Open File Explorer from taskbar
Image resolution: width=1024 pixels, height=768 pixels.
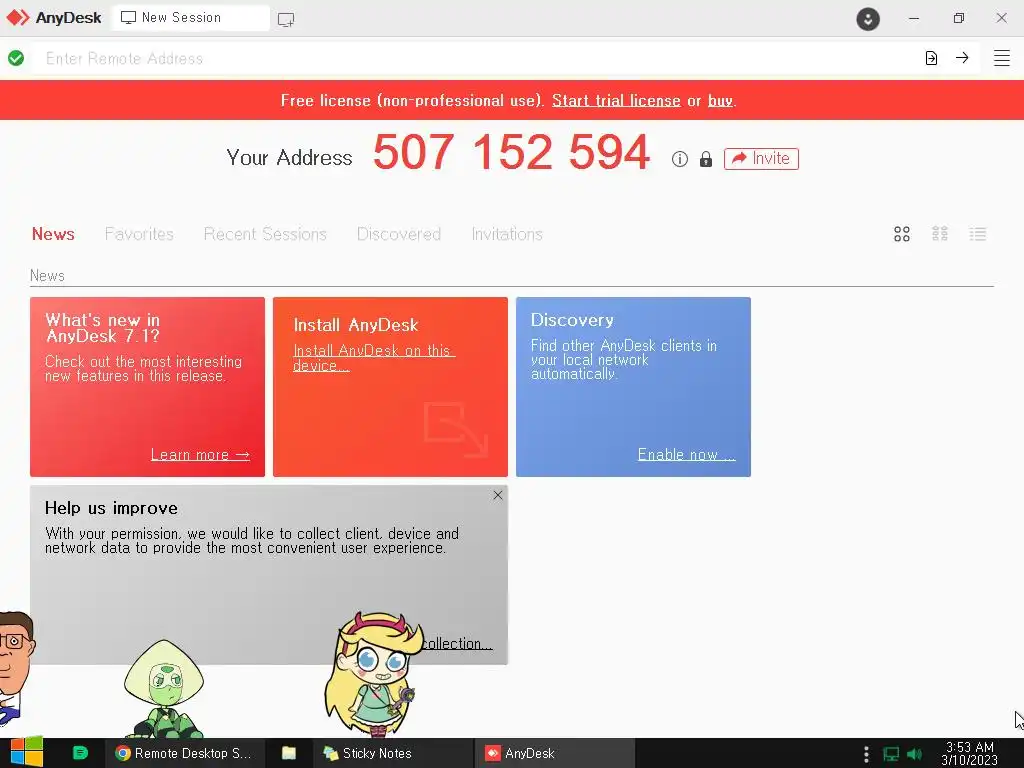point(289,753)
